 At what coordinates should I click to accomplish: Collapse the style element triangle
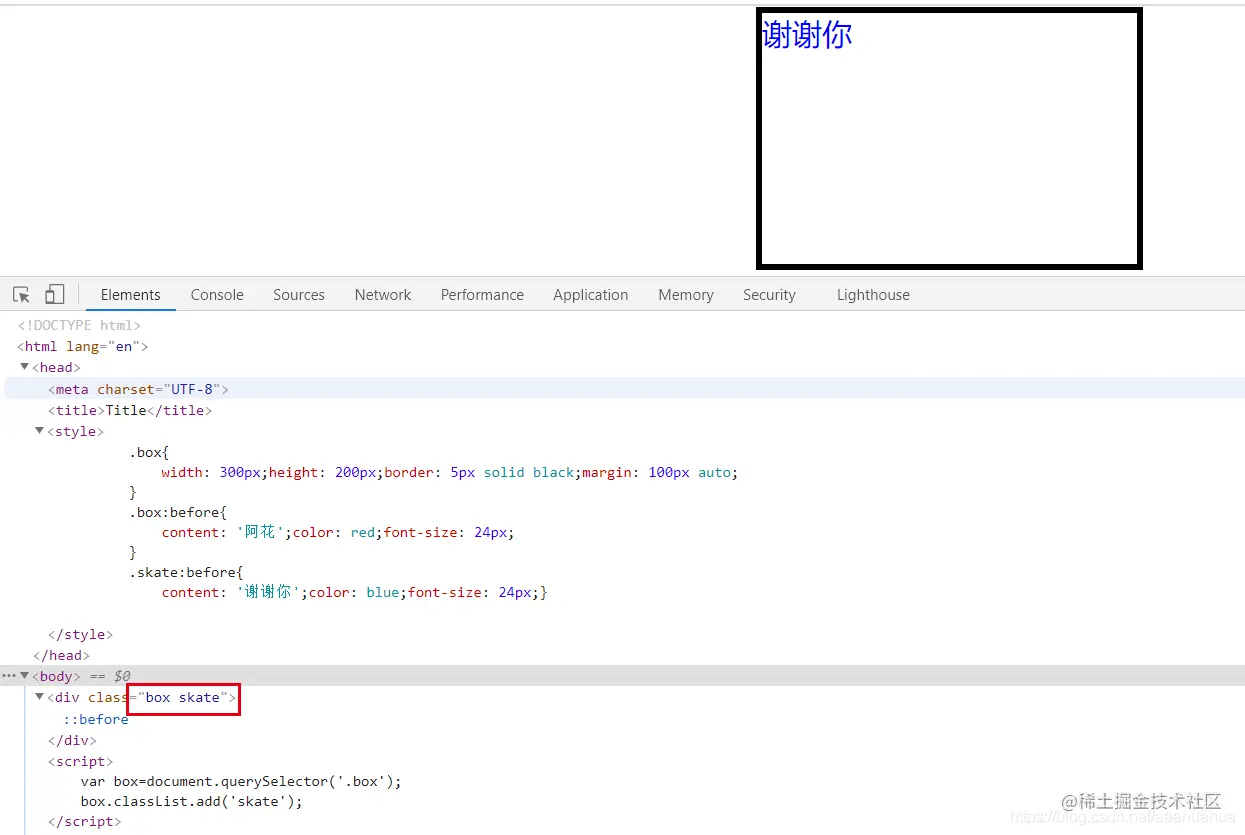(x=40, y=431)
